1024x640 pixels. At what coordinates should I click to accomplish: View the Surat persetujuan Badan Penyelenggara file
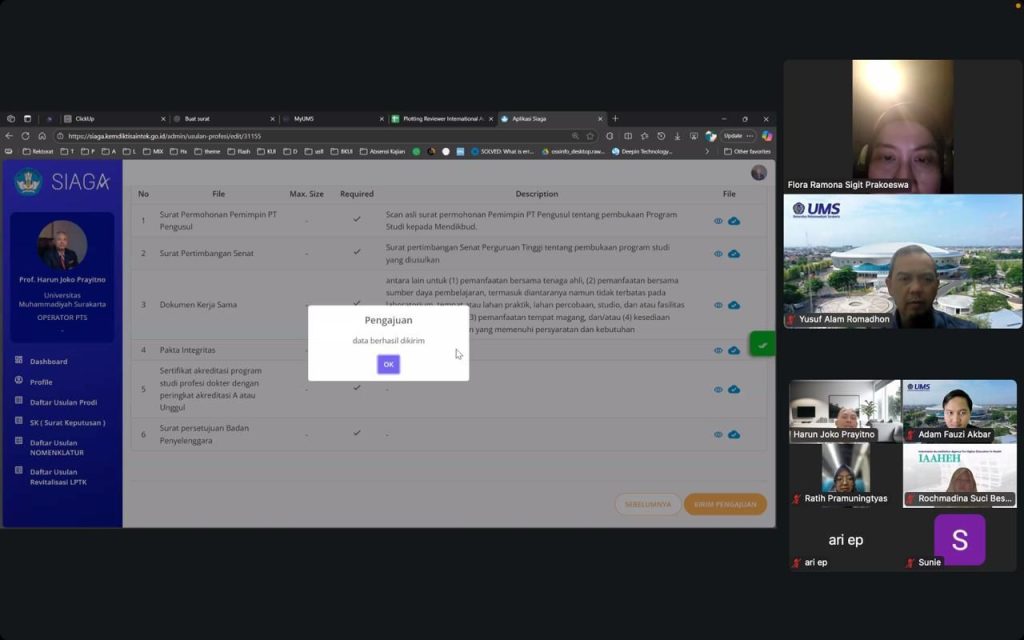tap(718, 434)
